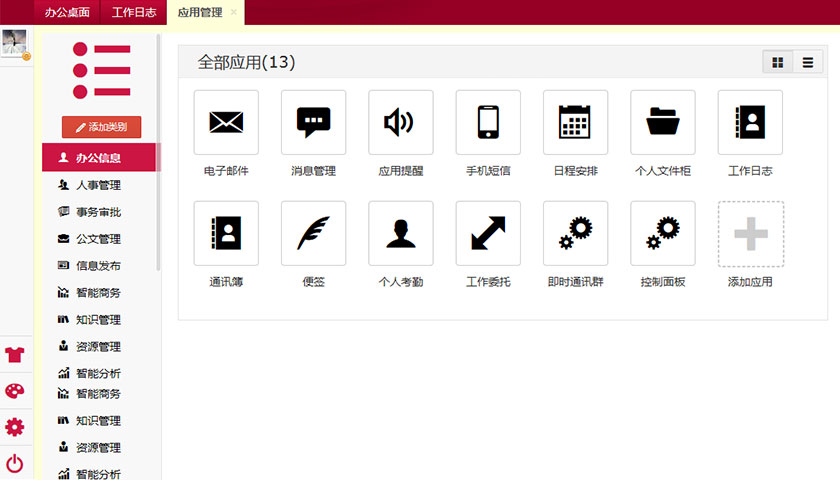
Task: Switch to 办公桌面 tab
Action: click(x=67, y=12)
